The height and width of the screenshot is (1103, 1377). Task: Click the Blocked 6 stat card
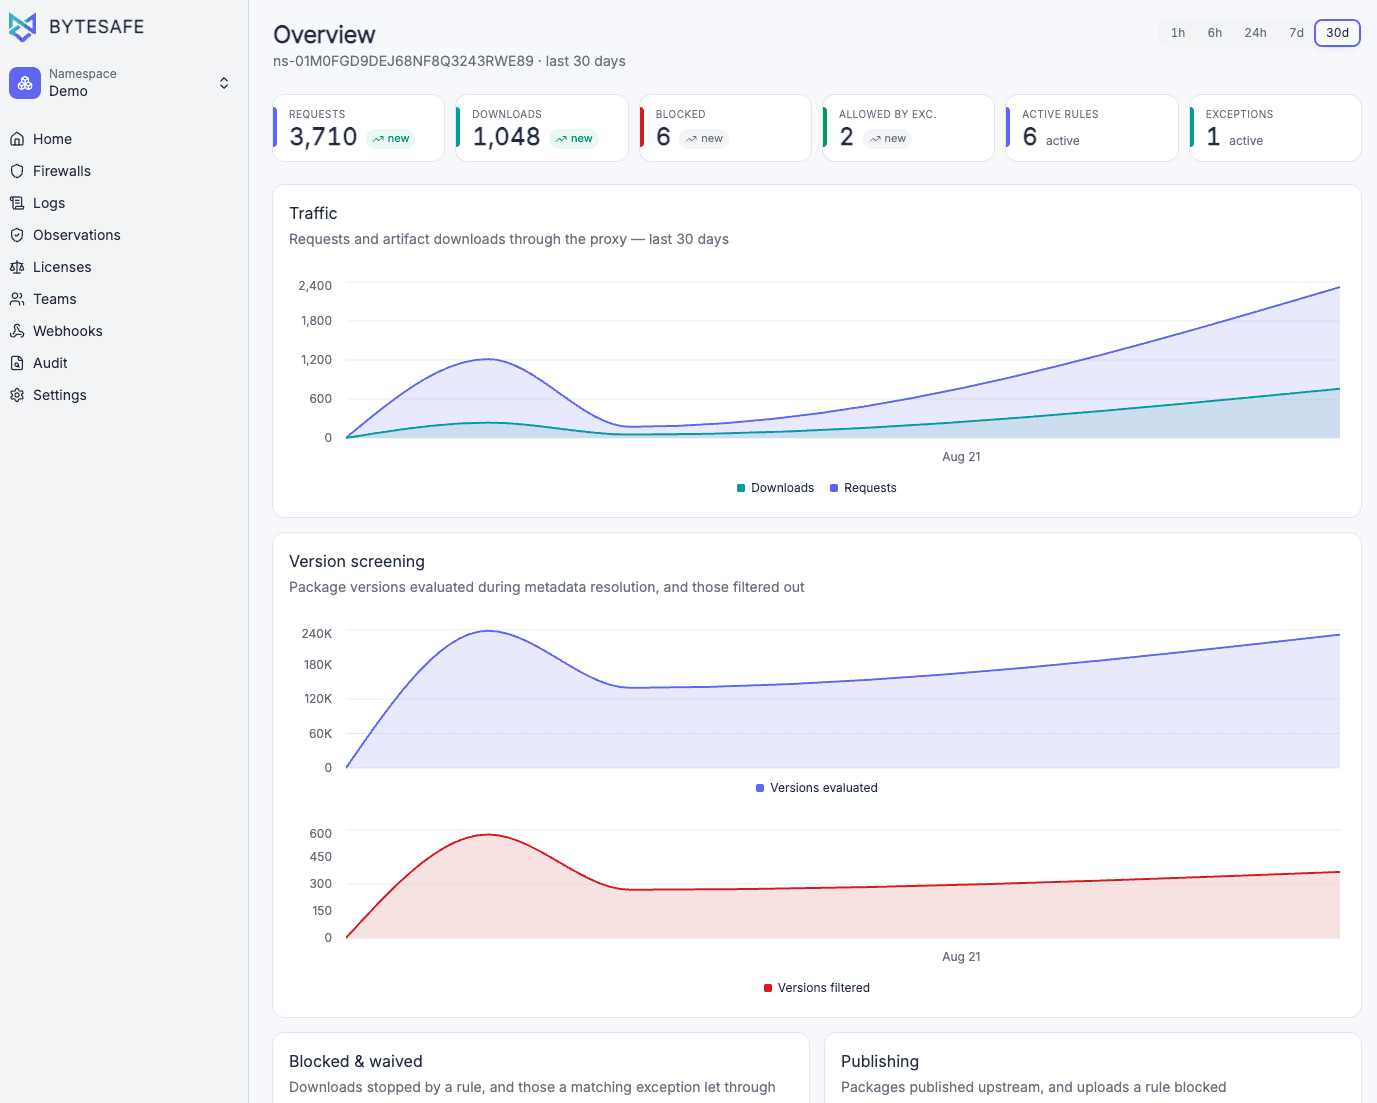pos(725,128)
